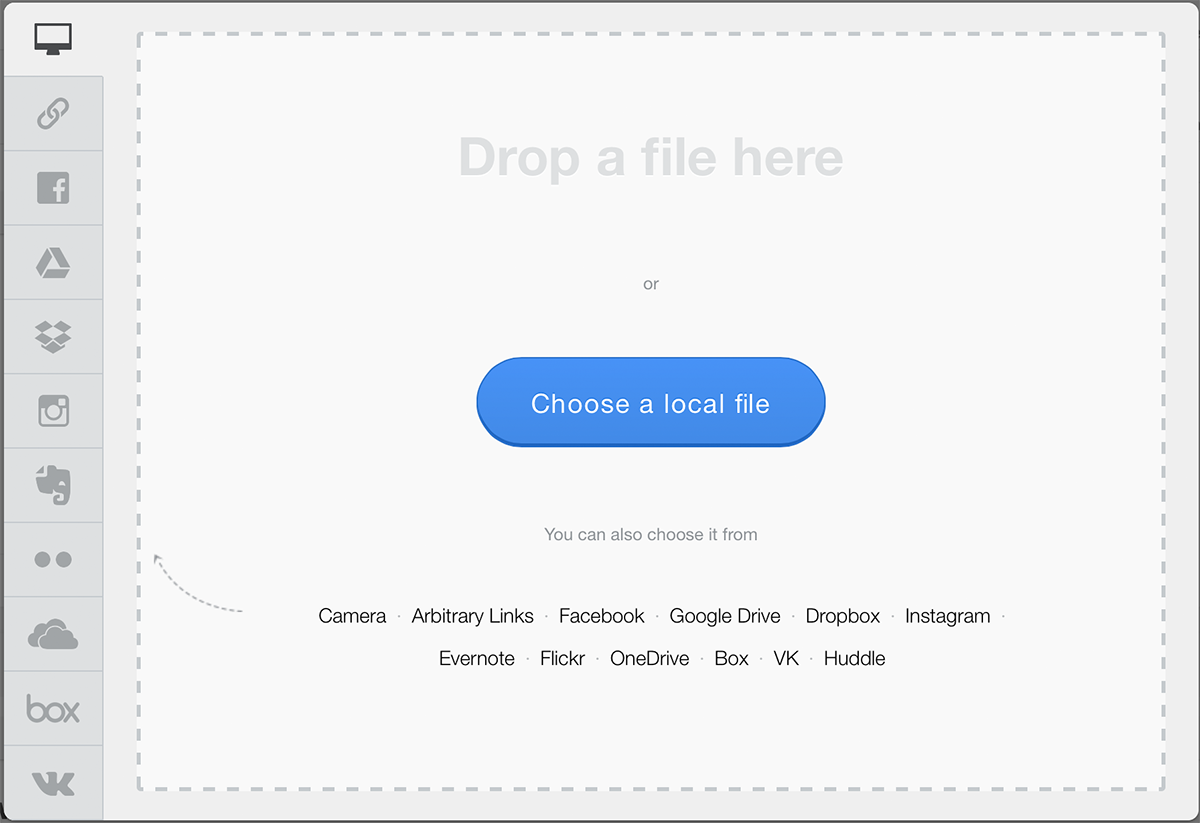The height and width of the screenshot is (823, 1200).
Task: Click the 'Drop a file here' heading
Action: (651, 157)
